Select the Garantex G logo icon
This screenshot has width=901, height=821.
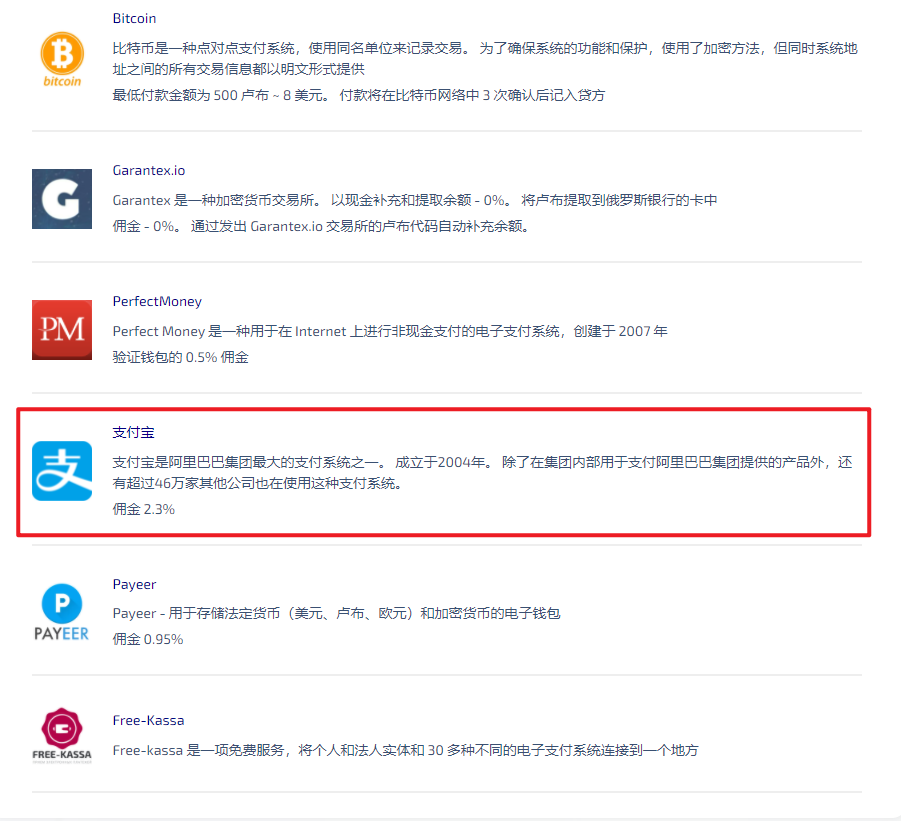[x=62, y=199]
